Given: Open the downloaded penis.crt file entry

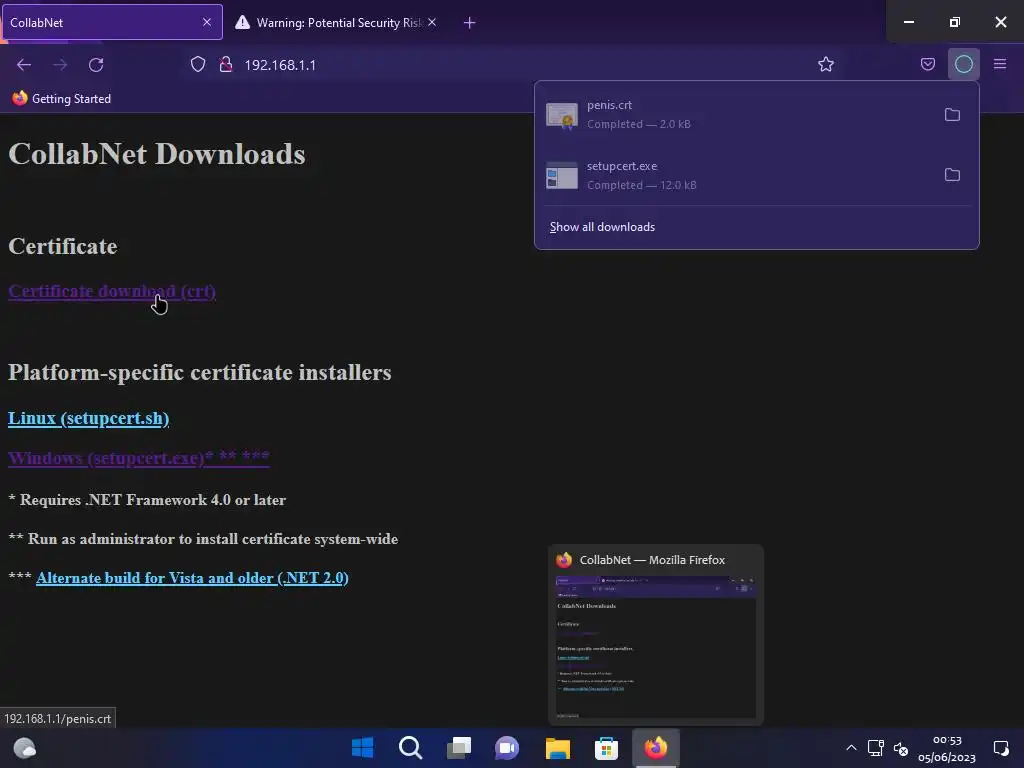Looking at the screenshot, I should 737,114.
